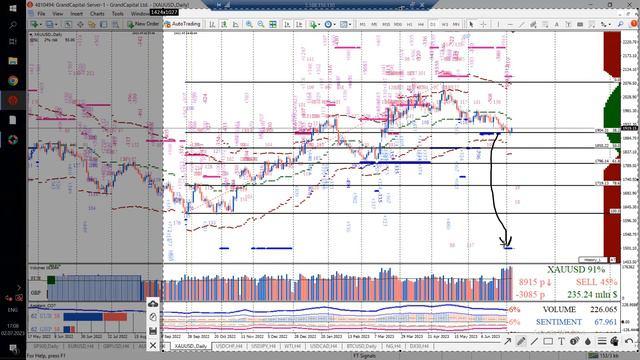Close the capture side panel (X)
The image size is (640, 360).
[x=153, y=345]
